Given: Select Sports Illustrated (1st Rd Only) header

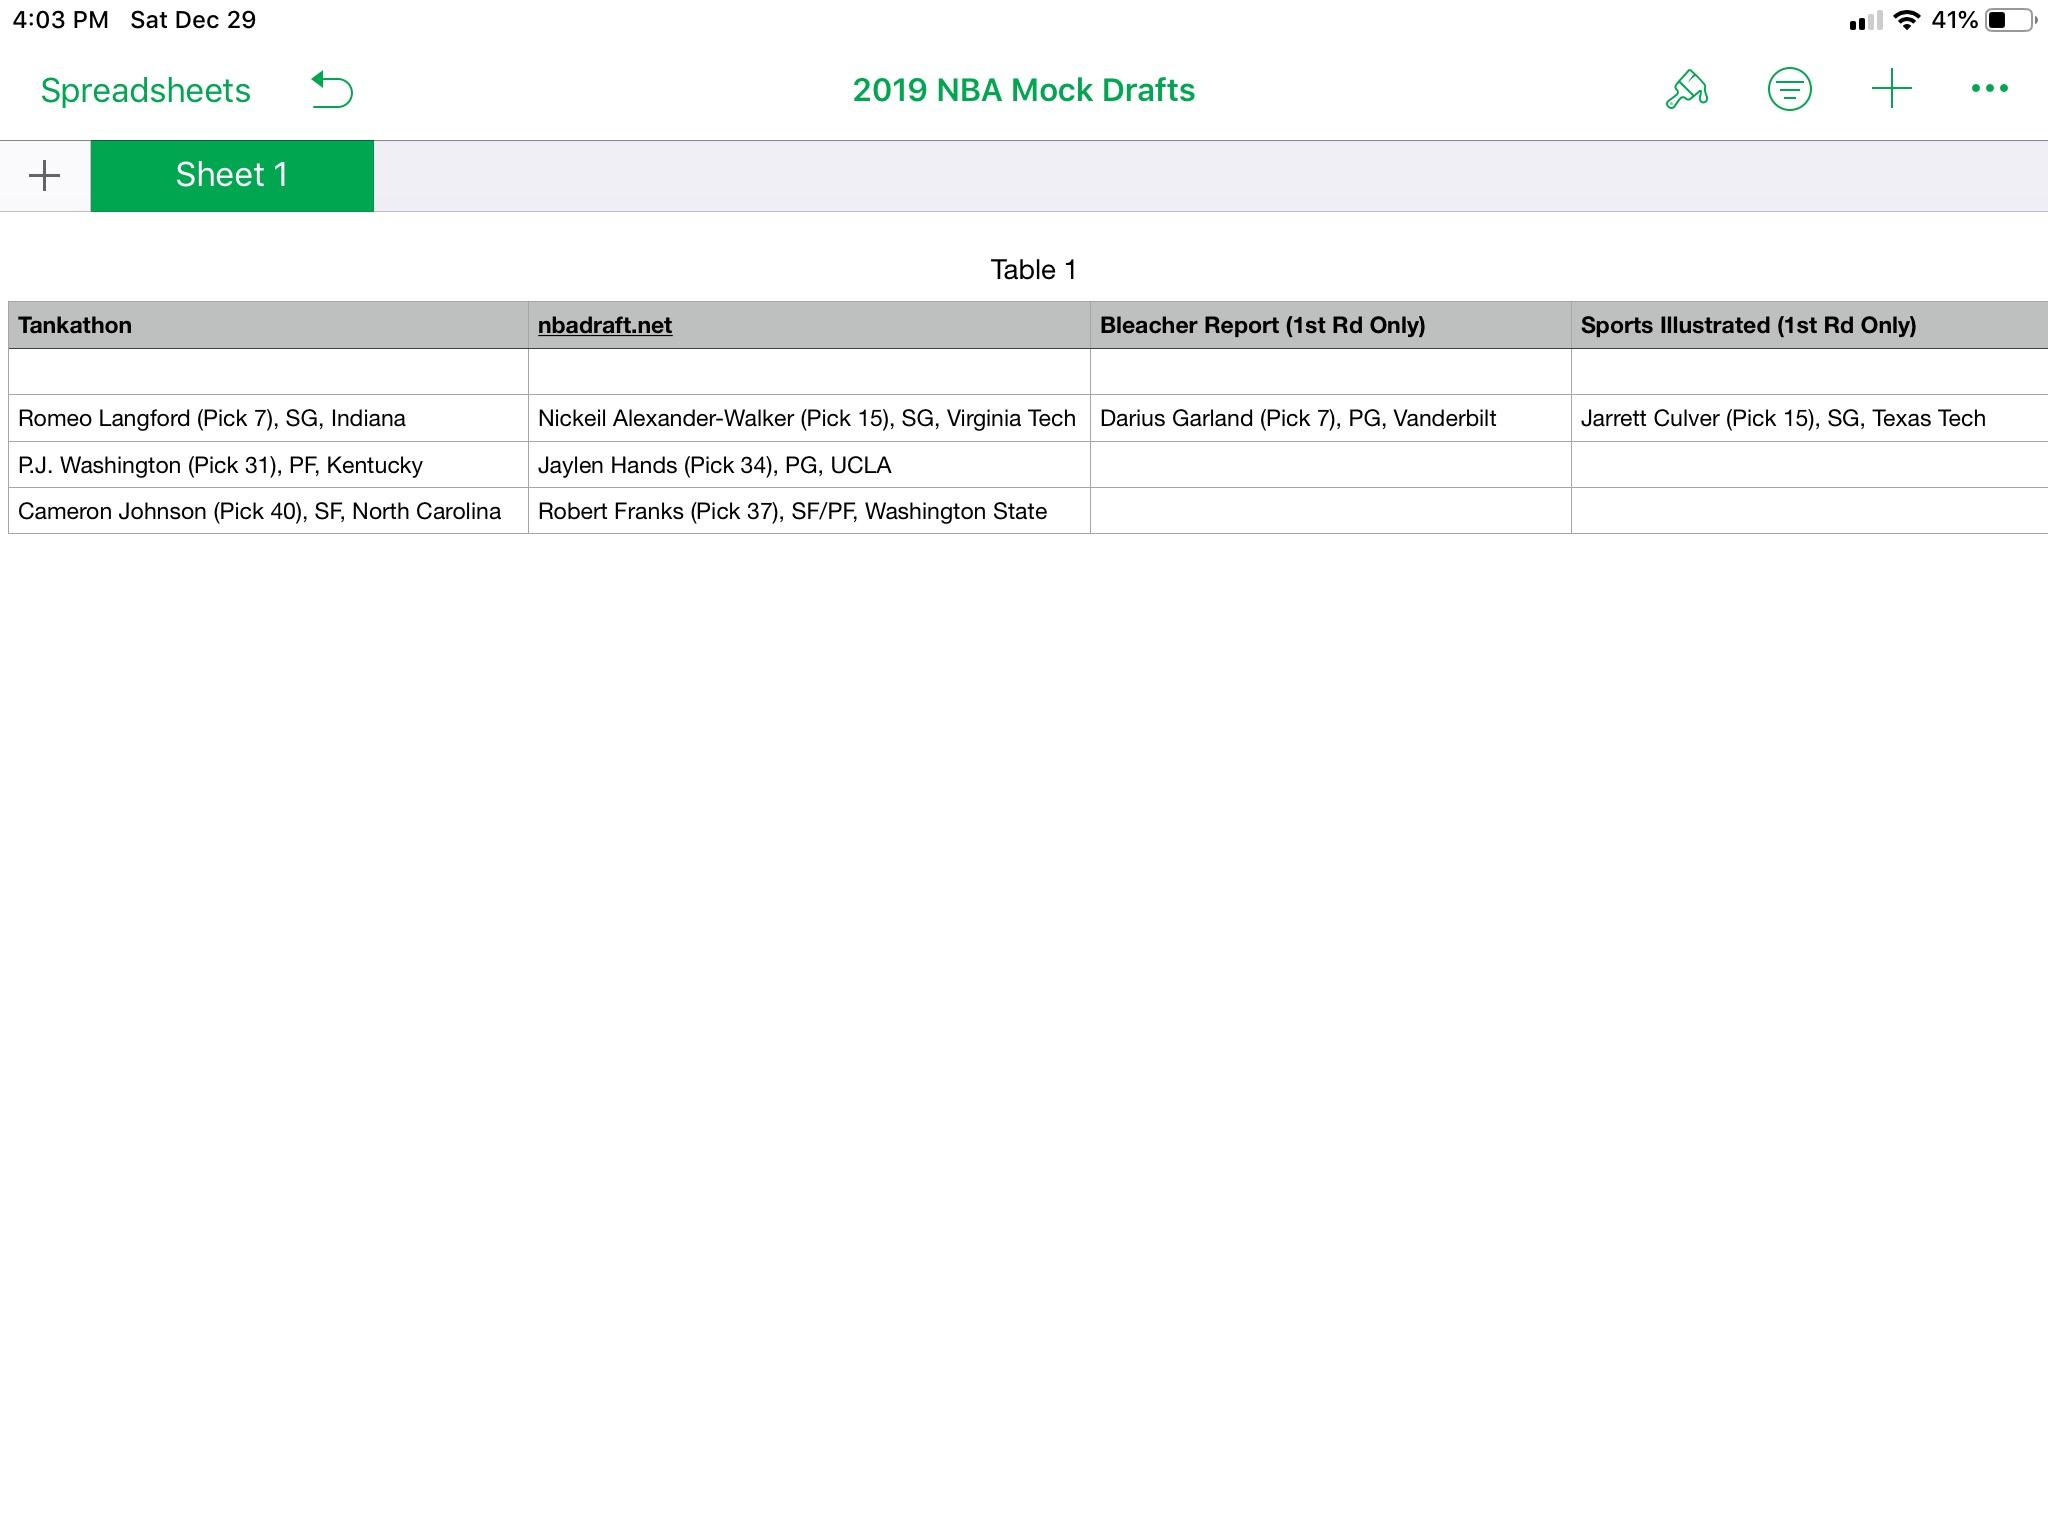Looking at the screenshot, I should (1809, 325).
